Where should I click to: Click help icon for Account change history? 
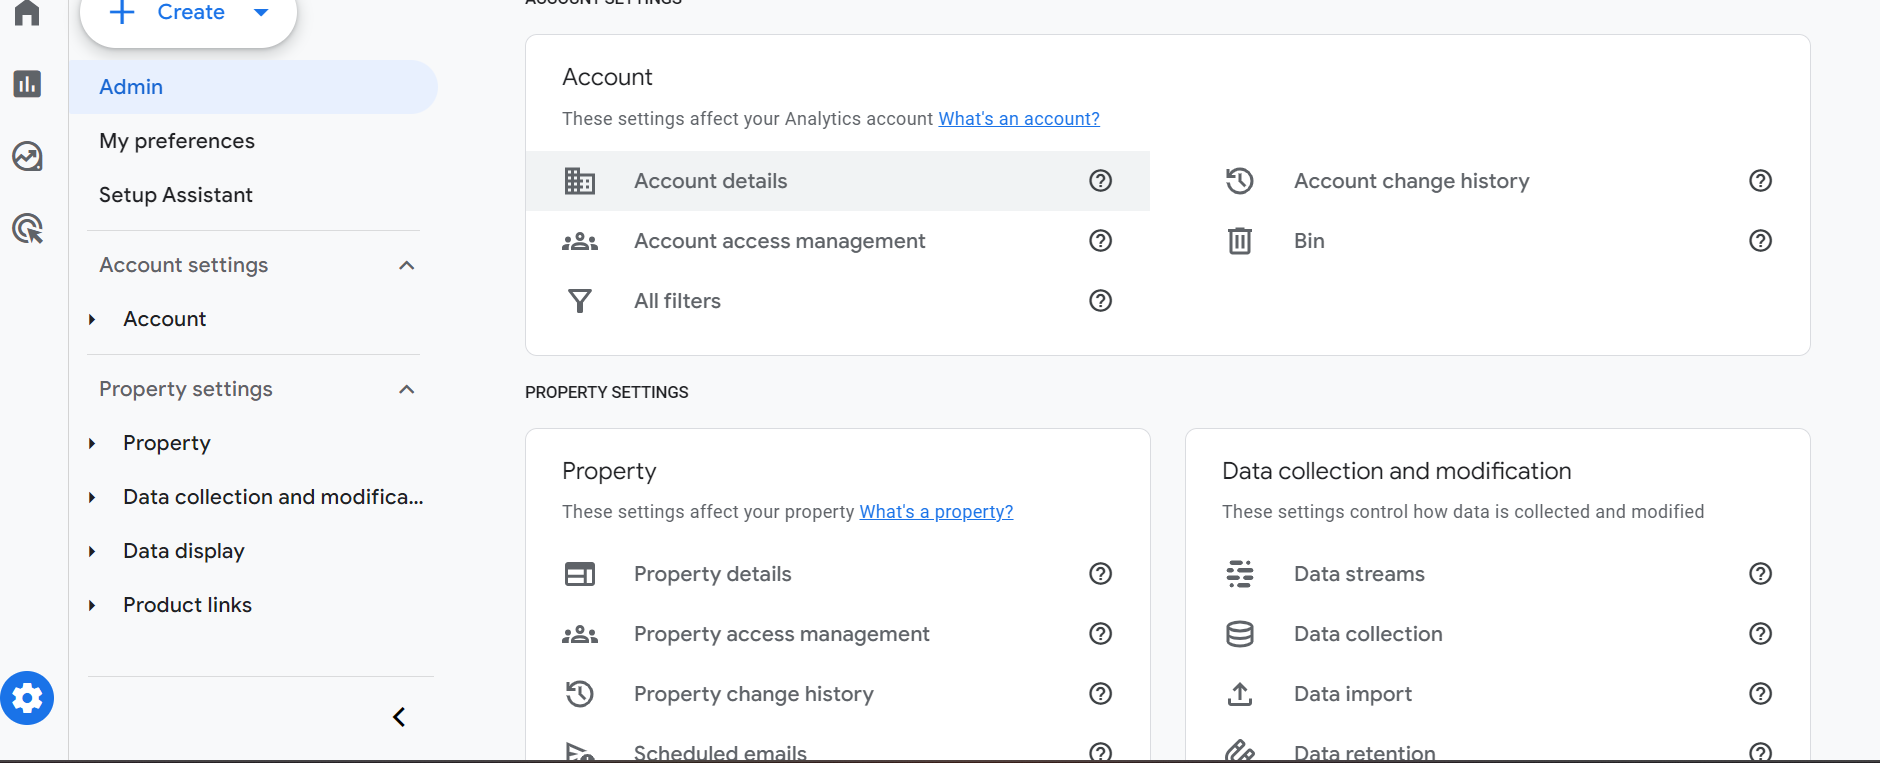(1760, 181)
